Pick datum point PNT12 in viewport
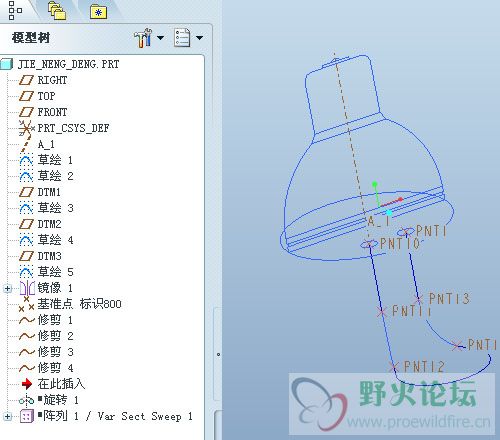The image size is (500, 440). tap(394, 367)
